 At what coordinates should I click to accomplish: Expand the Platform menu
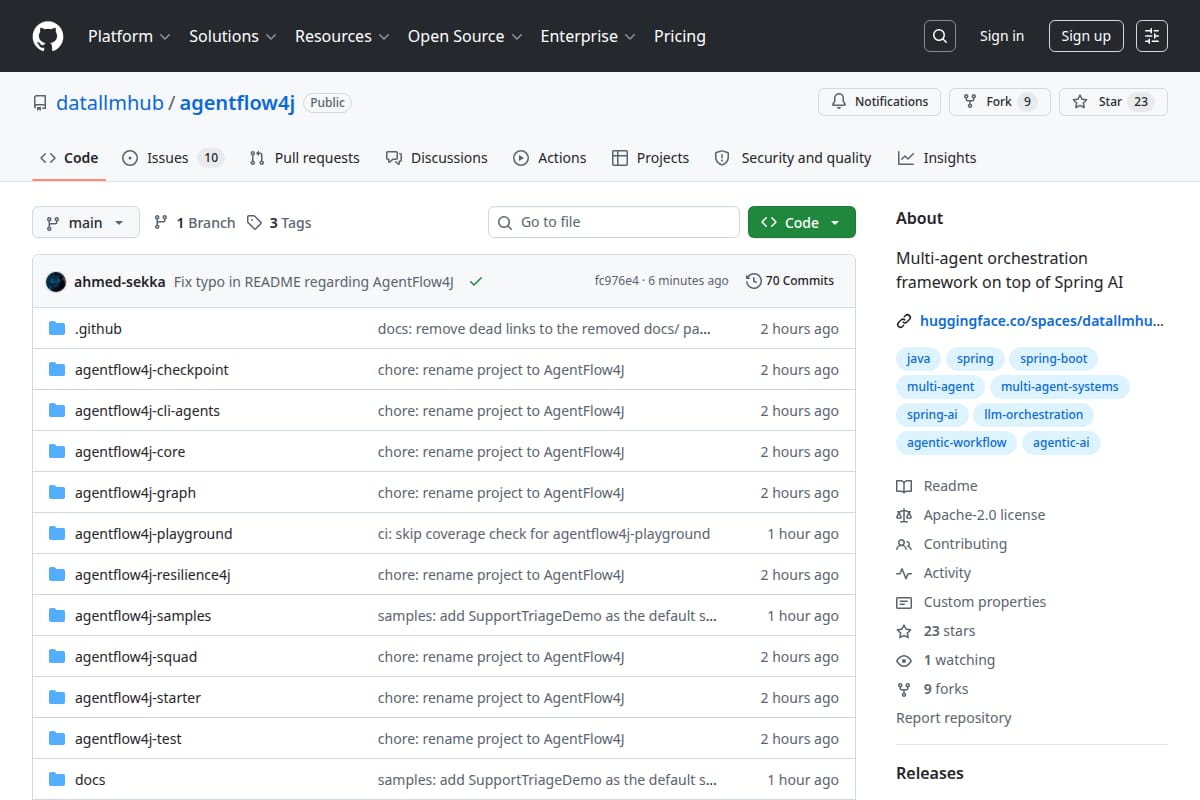[x=128, y=36]
